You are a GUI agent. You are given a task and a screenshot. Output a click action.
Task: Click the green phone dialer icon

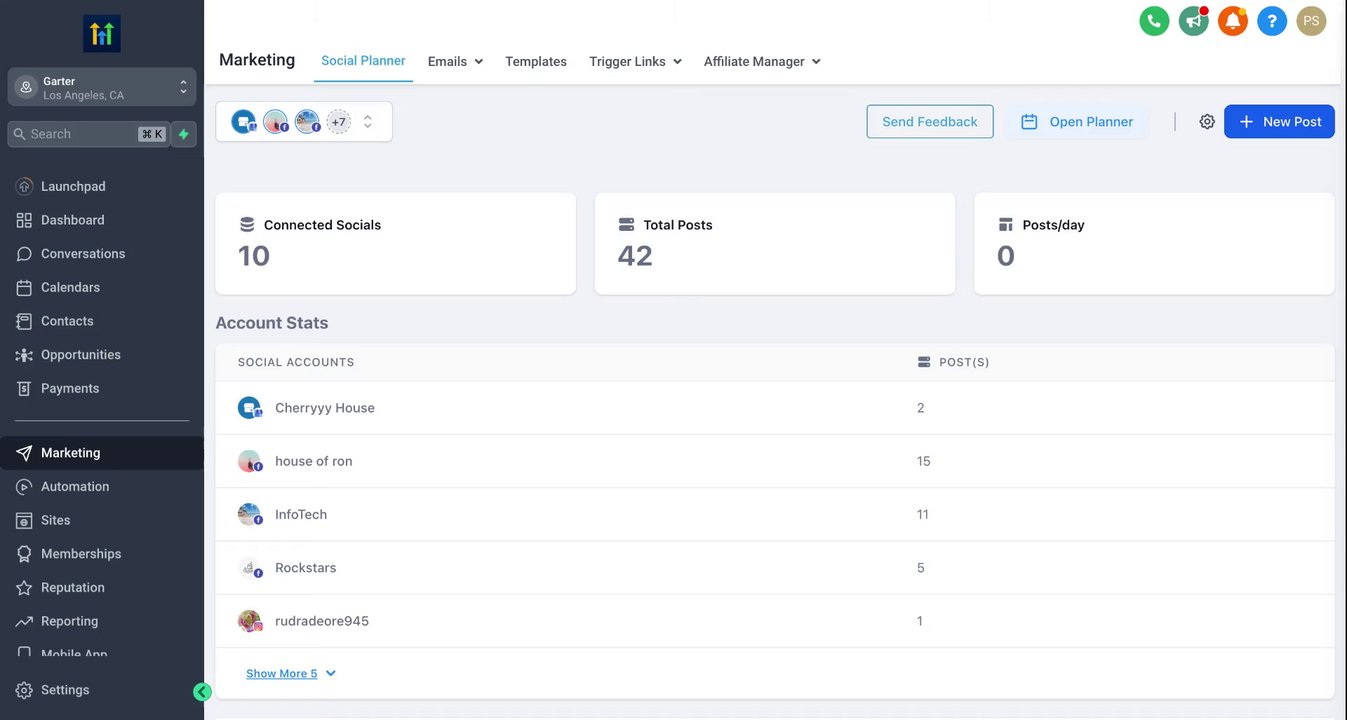(1154, 21)
